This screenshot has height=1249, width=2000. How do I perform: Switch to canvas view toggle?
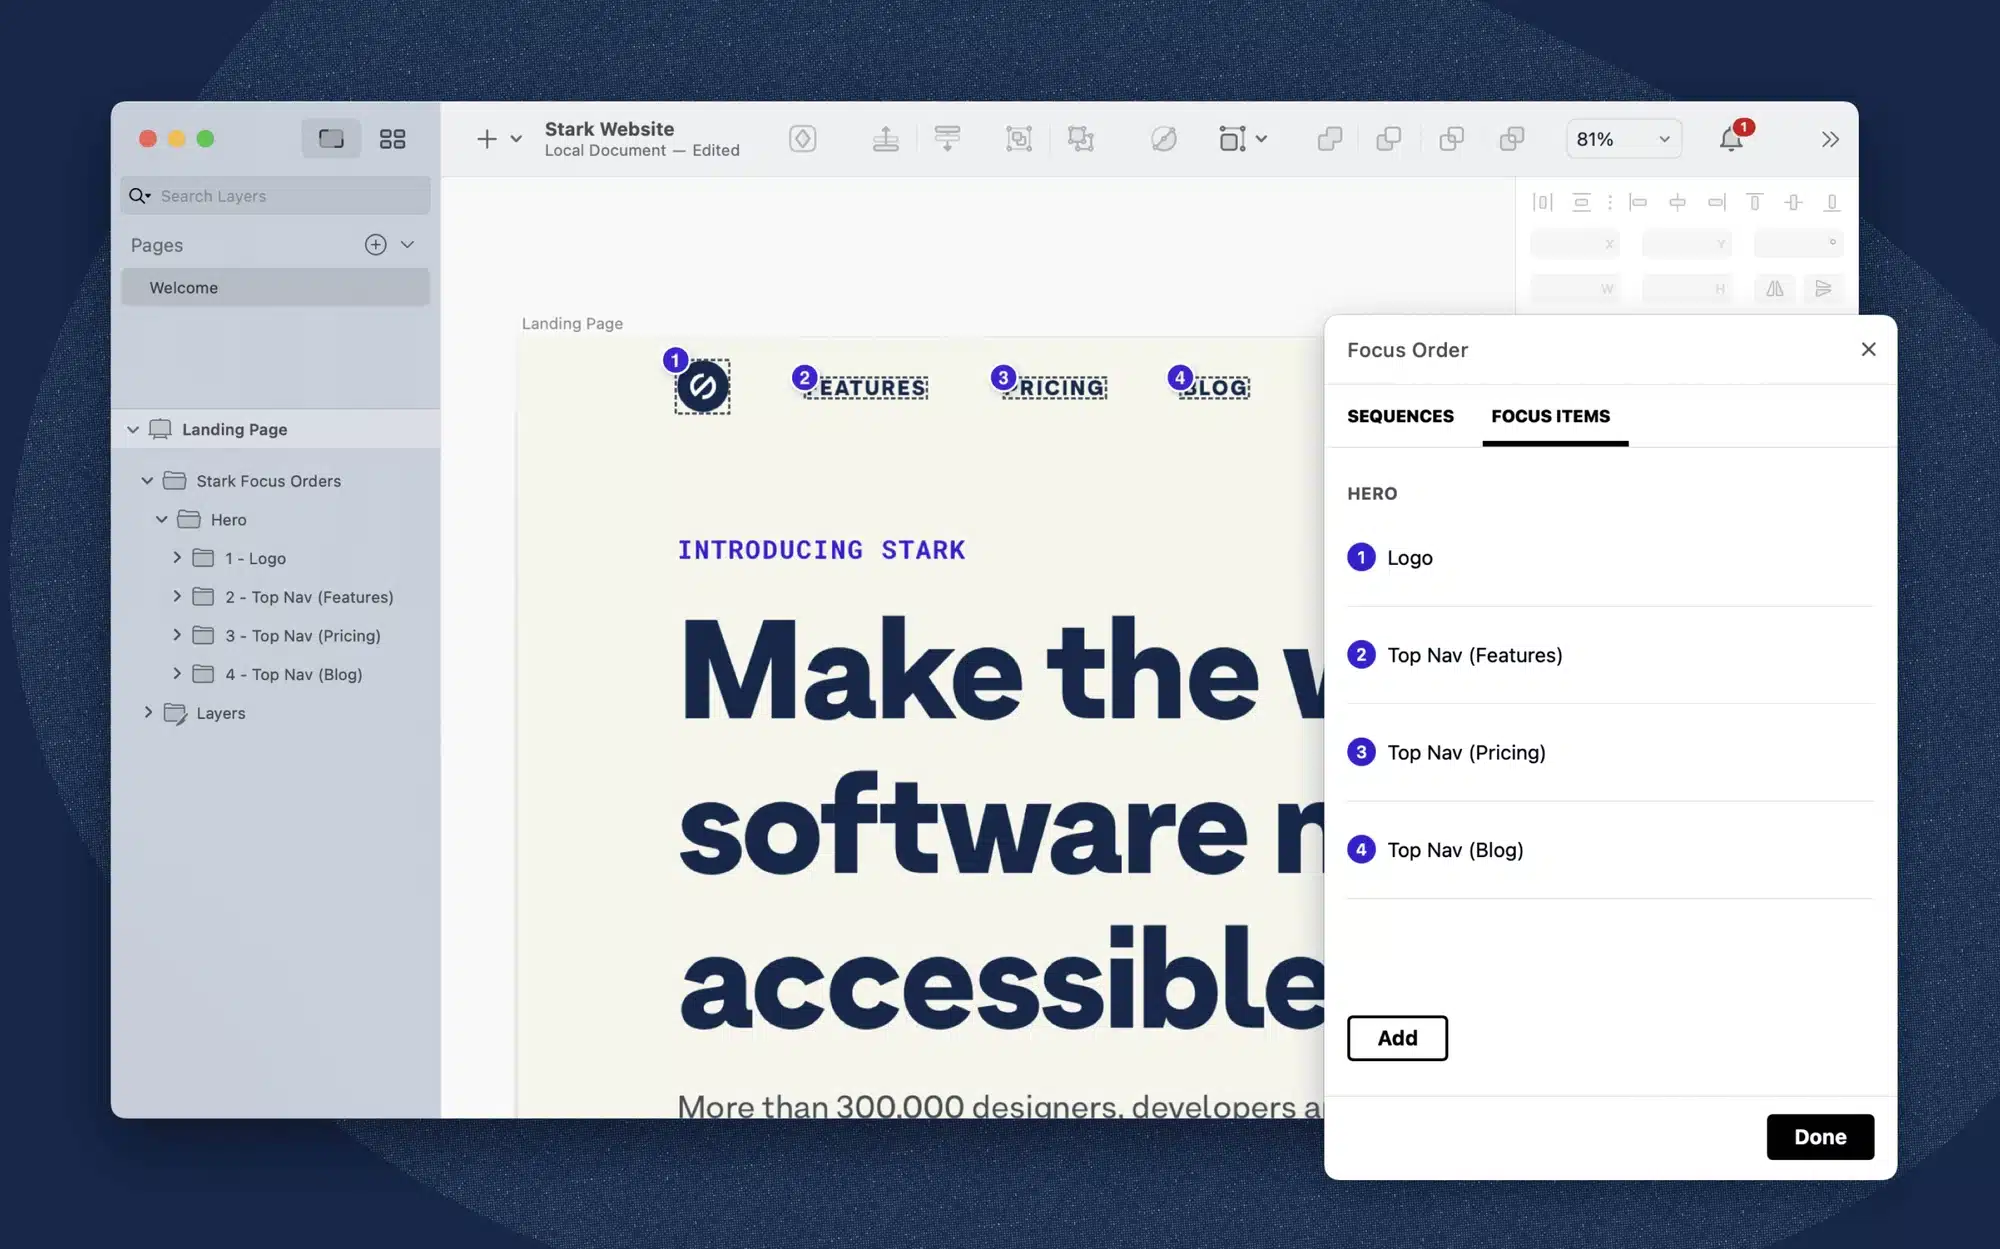click(331, 139)
